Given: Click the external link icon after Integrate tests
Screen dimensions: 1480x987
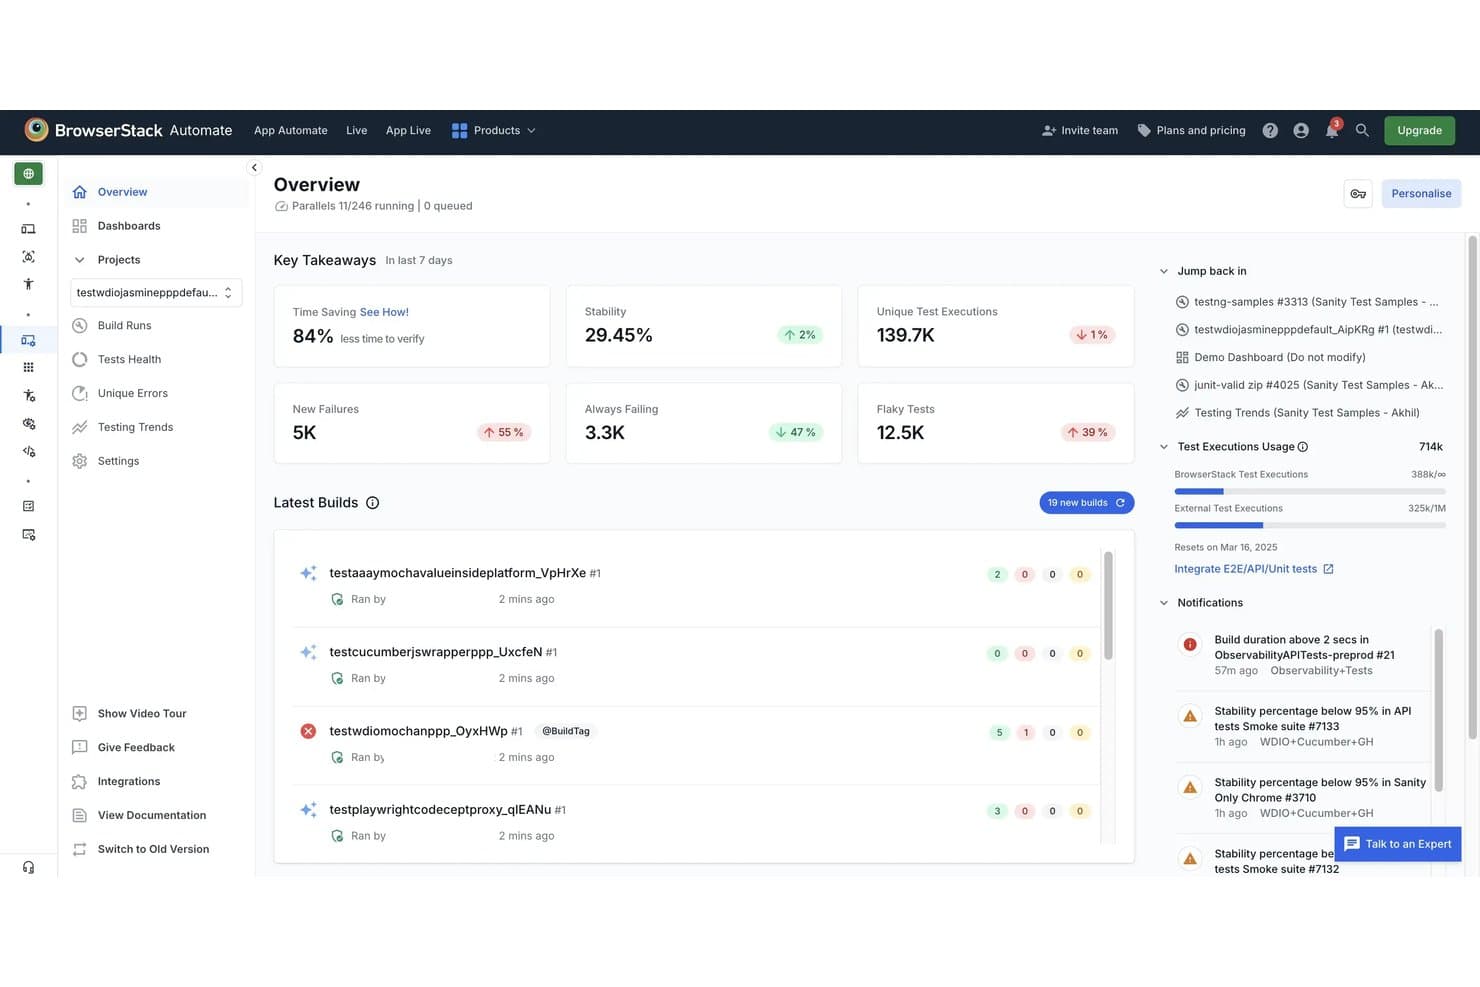Looking at the screenshot, I should 1329,569.
